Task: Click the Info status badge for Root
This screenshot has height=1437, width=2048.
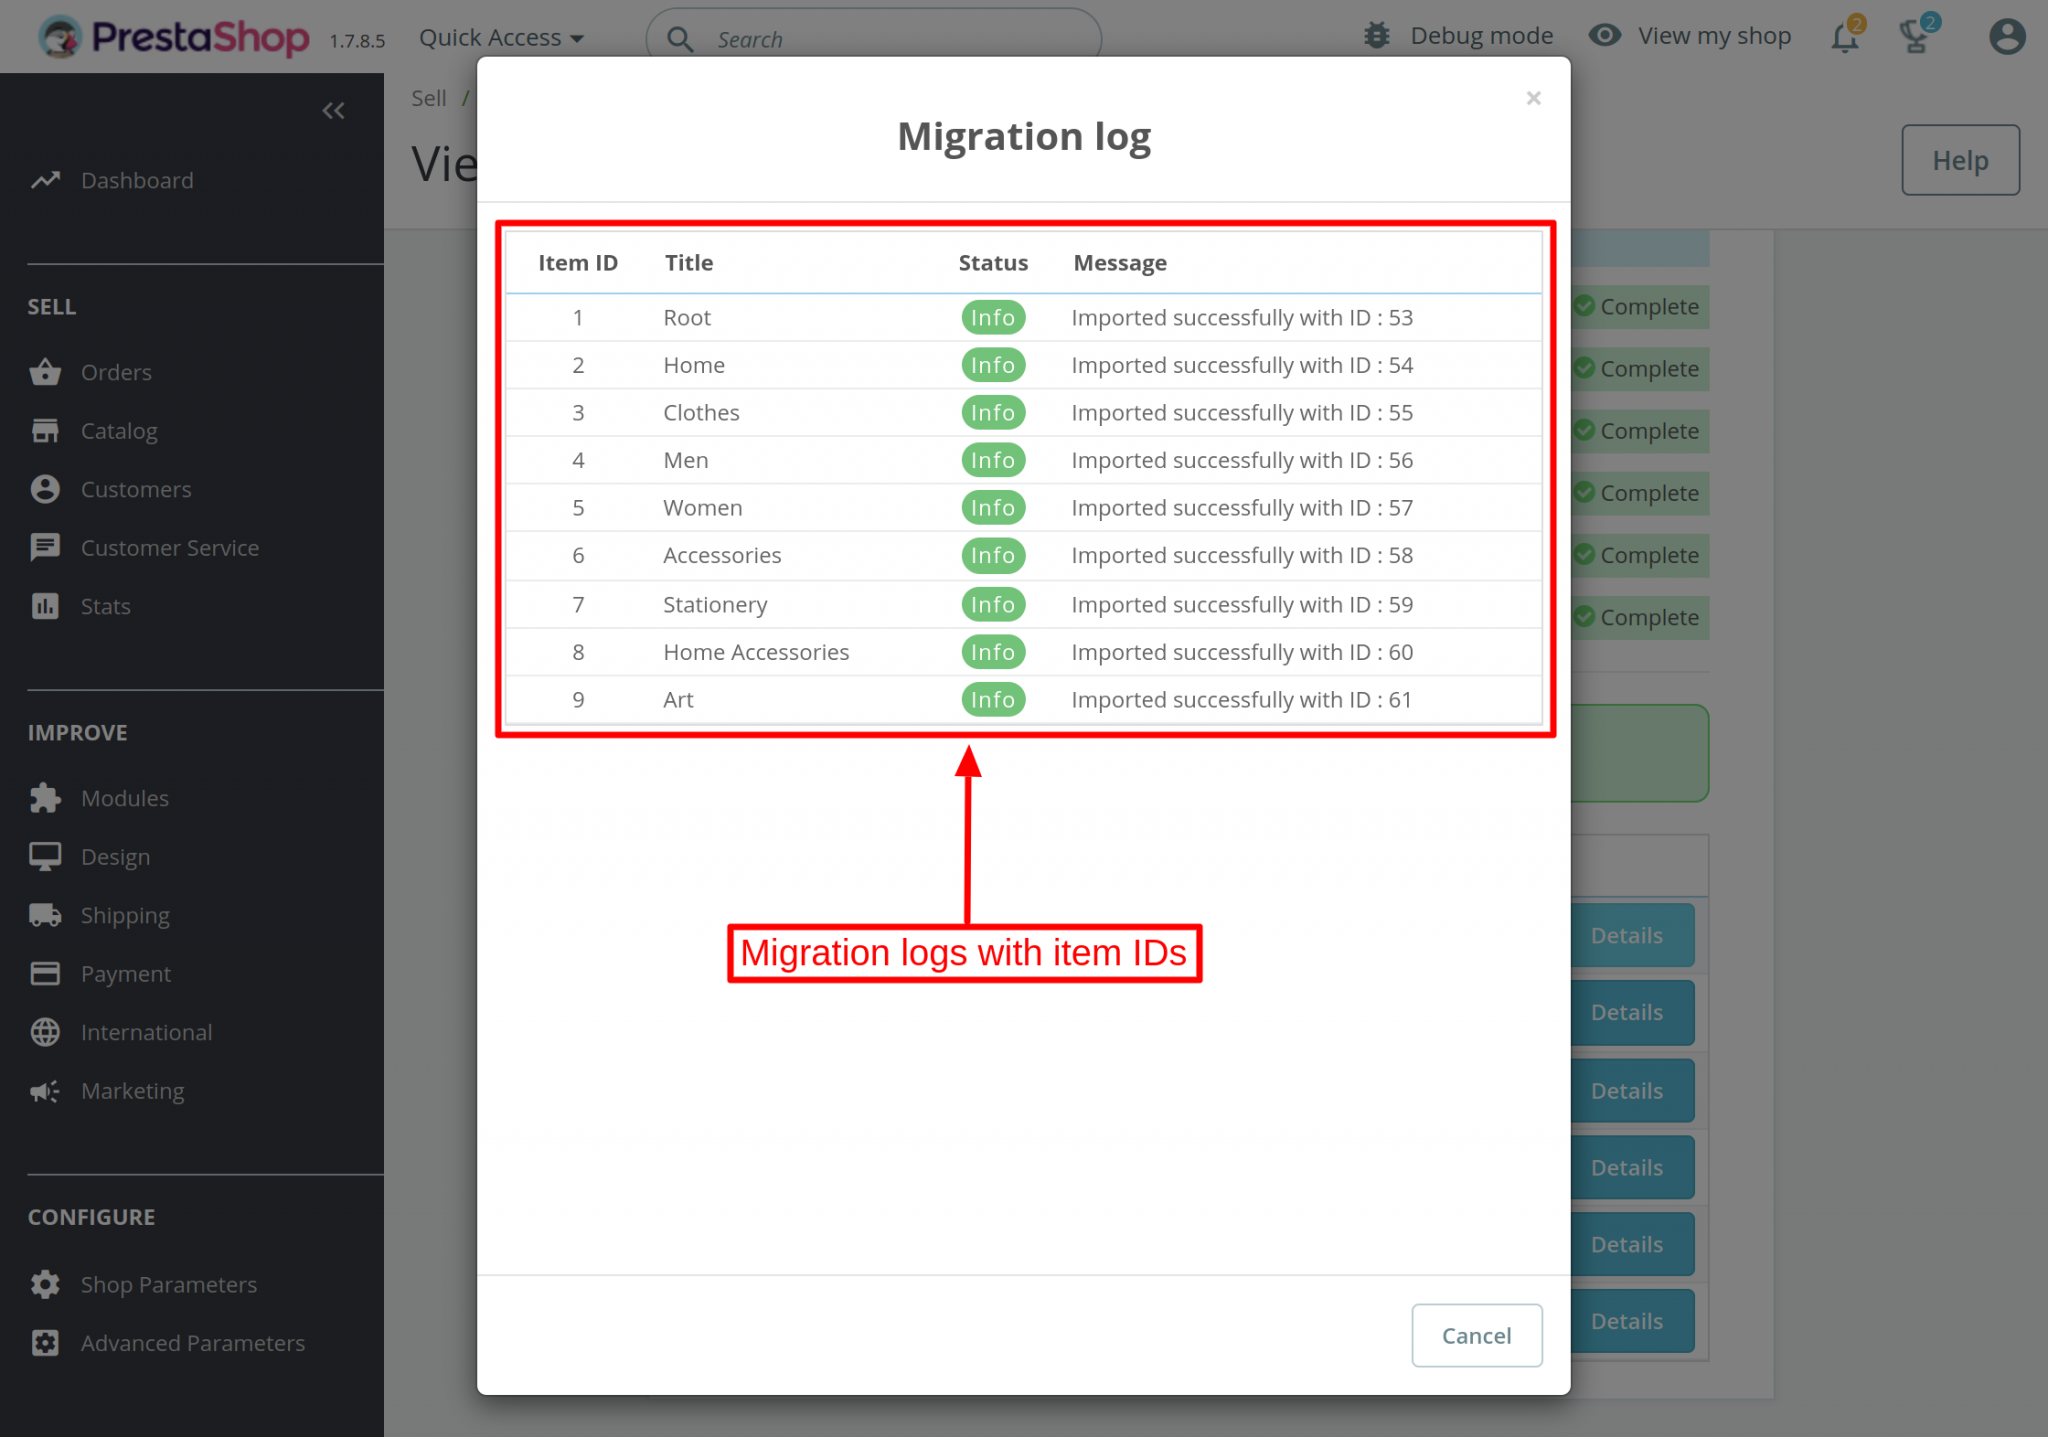Action: point(993,317)
